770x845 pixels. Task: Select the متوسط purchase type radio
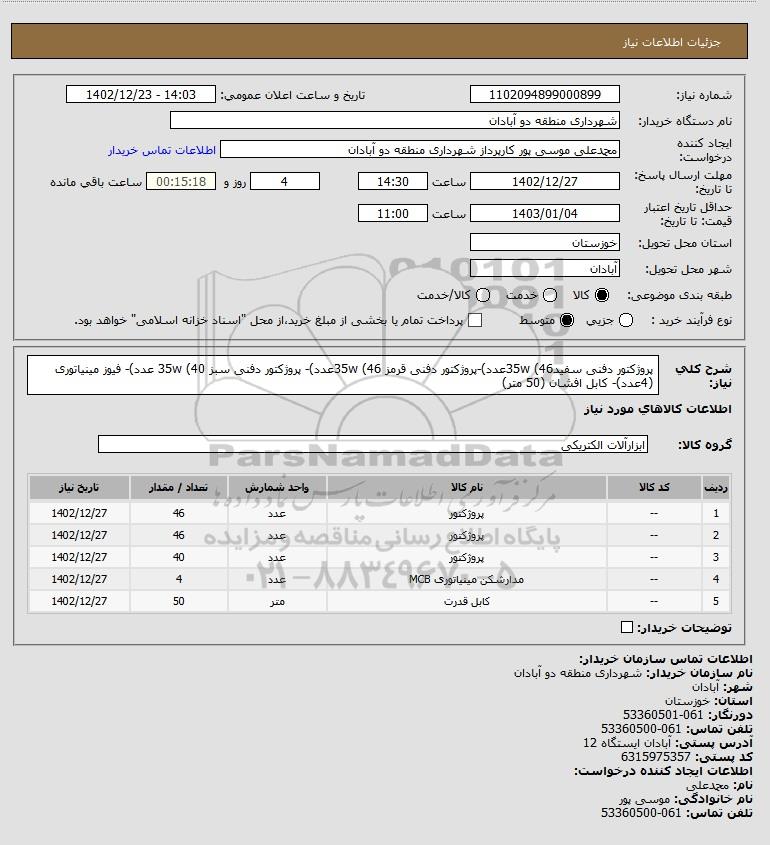(x=566, y=321)
